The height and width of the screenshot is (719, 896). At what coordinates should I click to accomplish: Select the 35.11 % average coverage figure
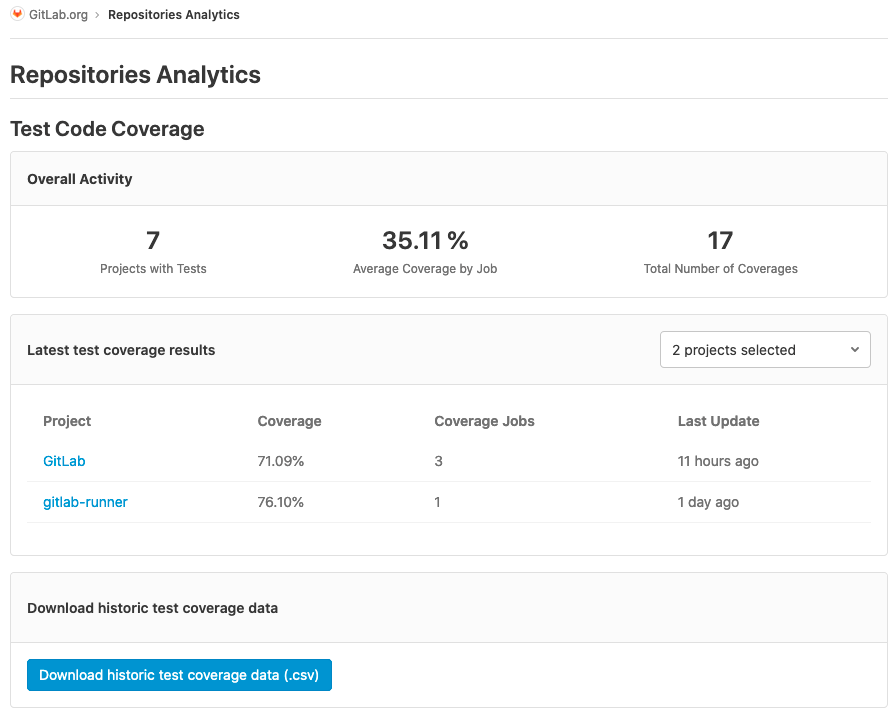point(425,241)
